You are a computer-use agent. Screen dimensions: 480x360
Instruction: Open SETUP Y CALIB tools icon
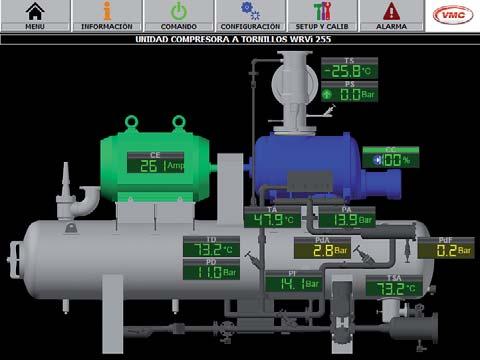click(x=322, y=11)
